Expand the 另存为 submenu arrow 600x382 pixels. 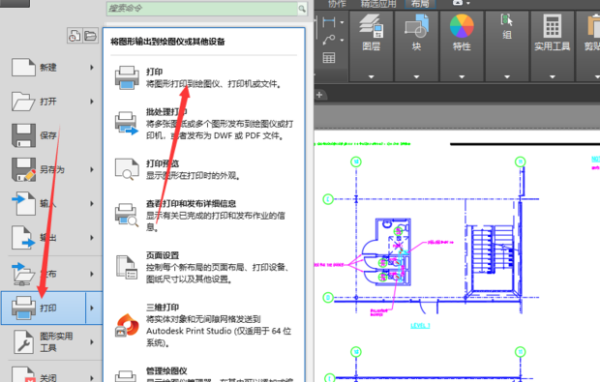pos(92,169)
